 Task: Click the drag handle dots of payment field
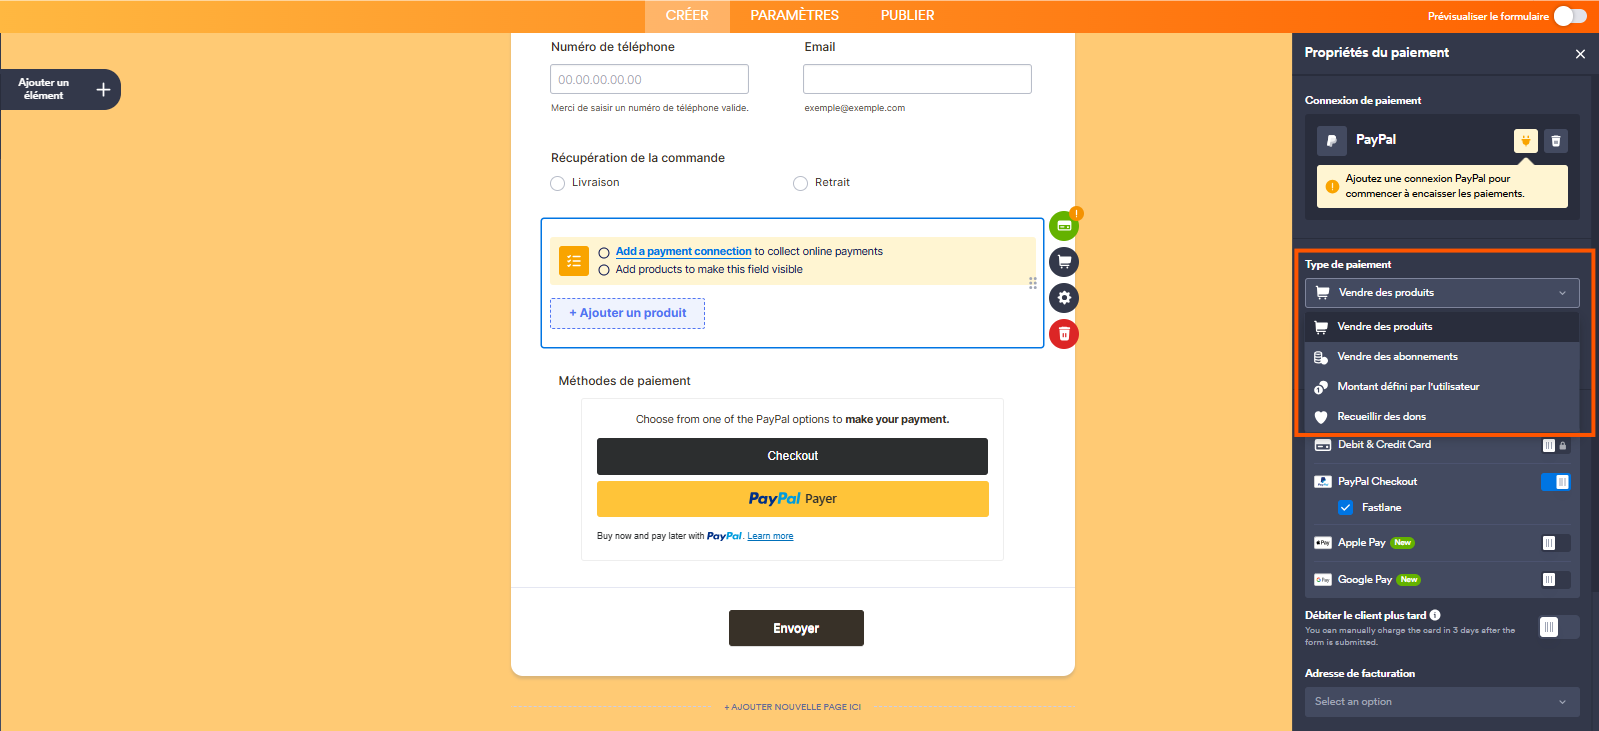tap(1033, 283)
